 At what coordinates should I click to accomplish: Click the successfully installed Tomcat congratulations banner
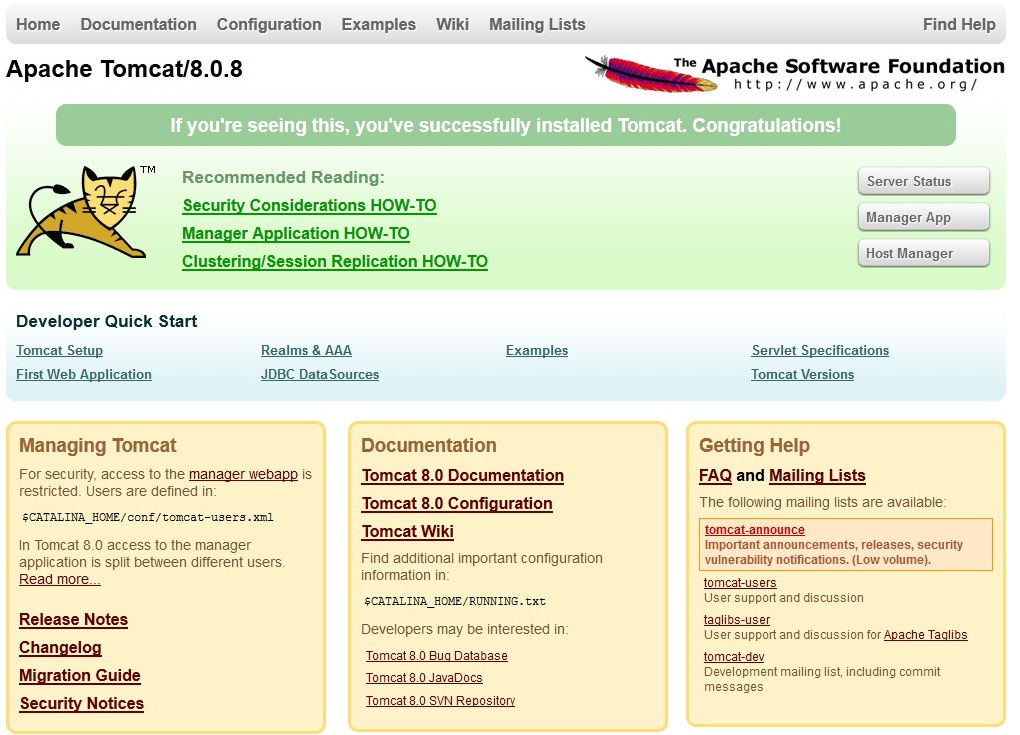(506, 125)
